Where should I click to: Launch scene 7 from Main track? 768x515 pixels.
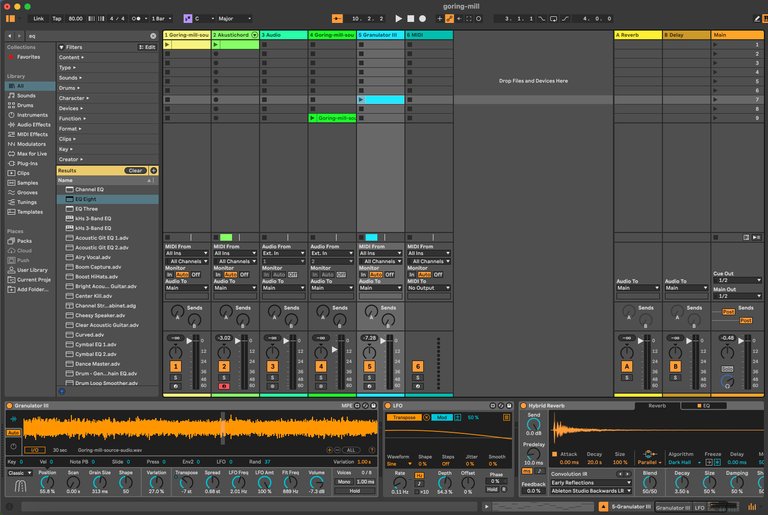[x=716, y=99]
